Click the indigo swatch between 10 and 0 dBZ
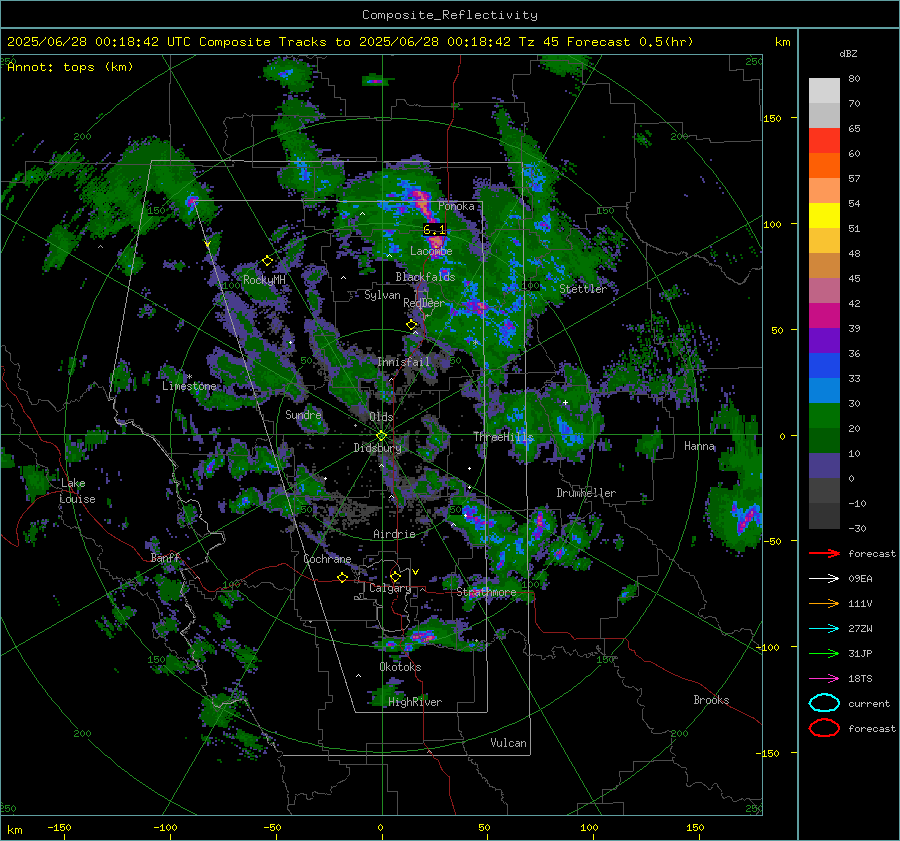Screen dimensions: 900x841 pyautogui.click(x=824, y=466)
